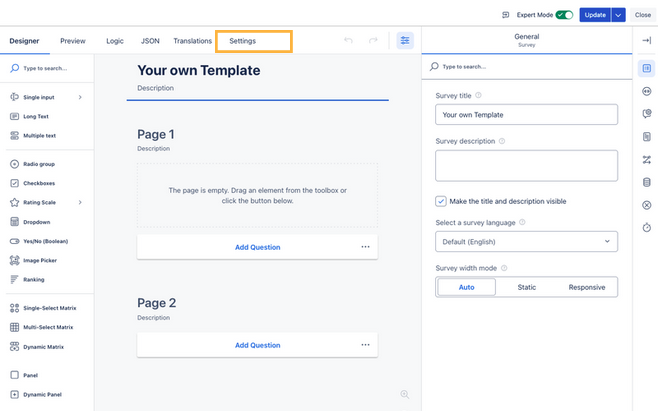
Task: Open the timer/quiz settings icon
Action: 646,228
